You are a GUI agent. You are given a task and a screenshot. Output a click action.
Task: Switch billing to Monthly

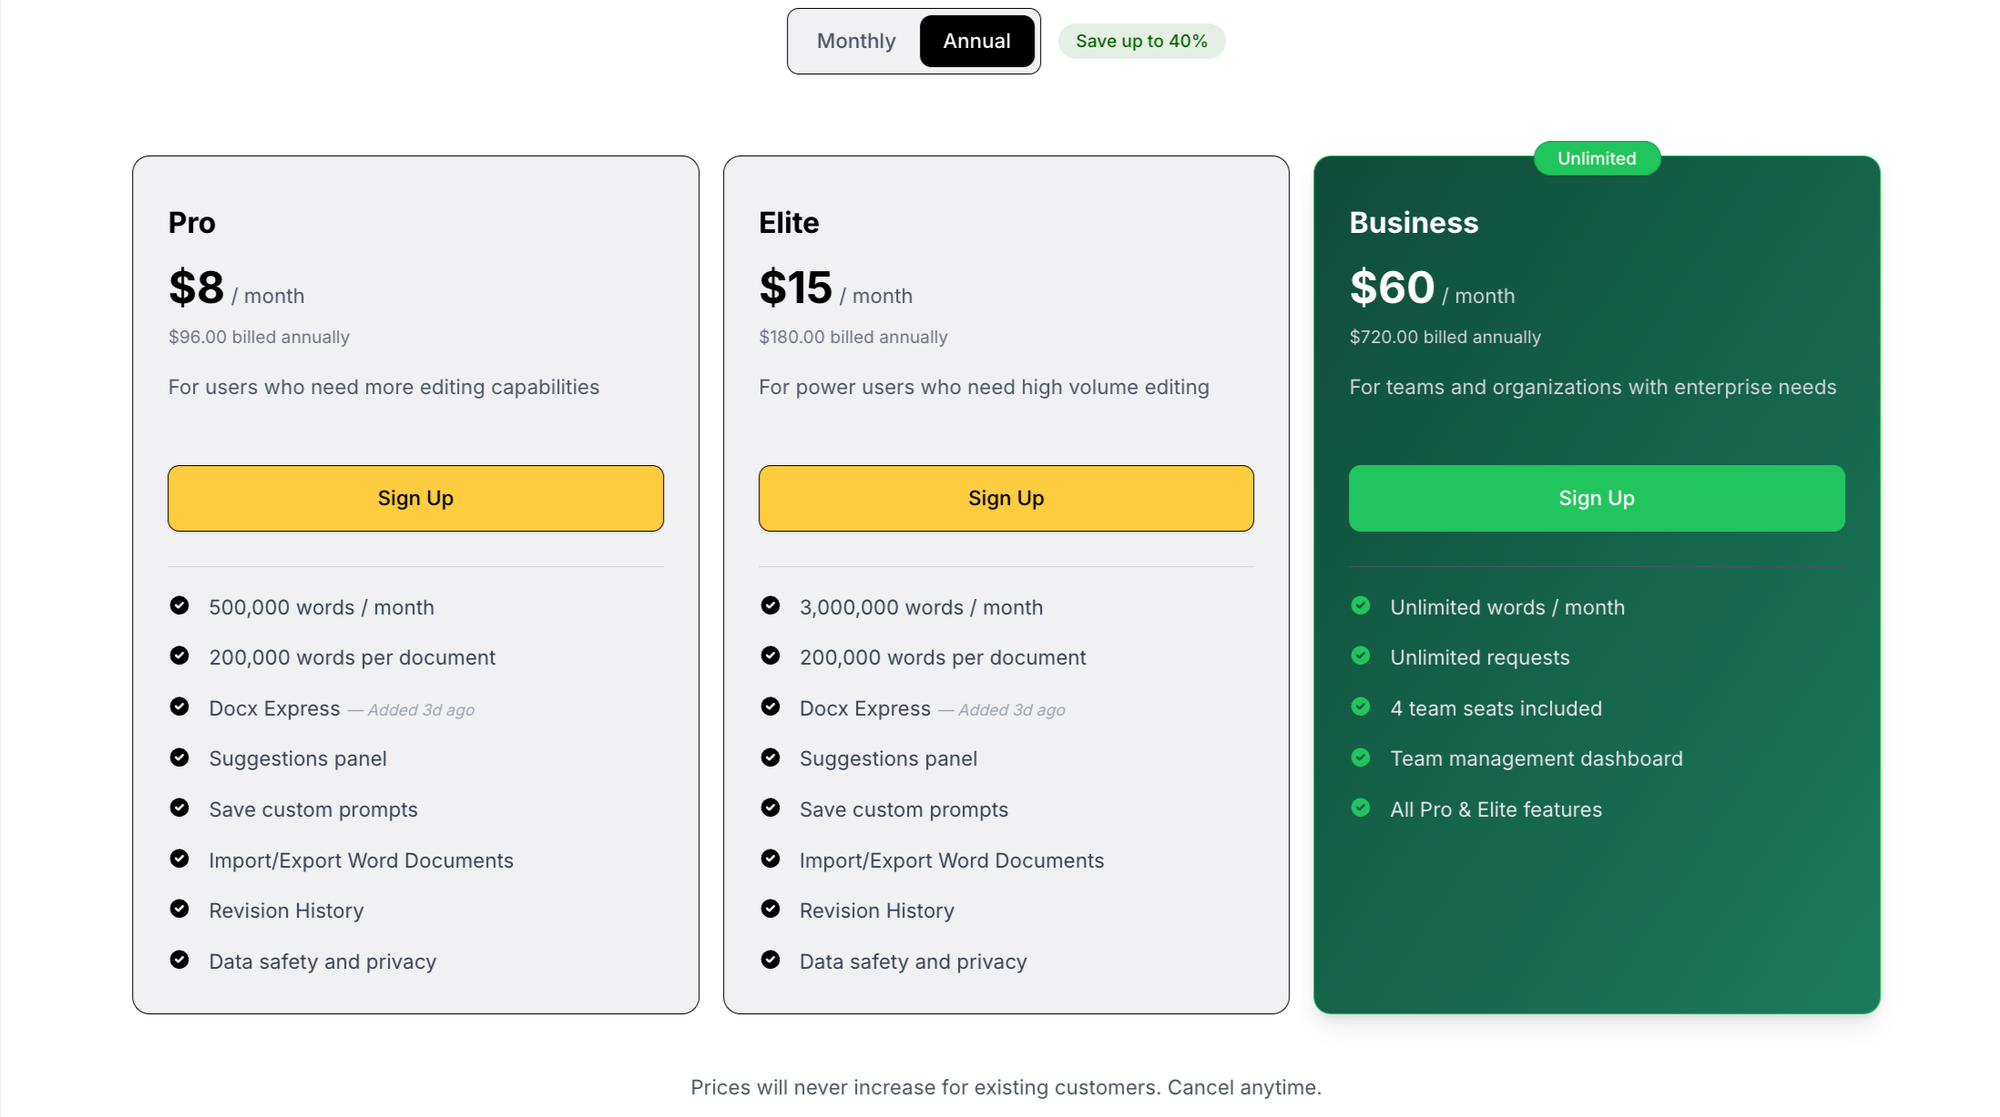pos(856,41)
